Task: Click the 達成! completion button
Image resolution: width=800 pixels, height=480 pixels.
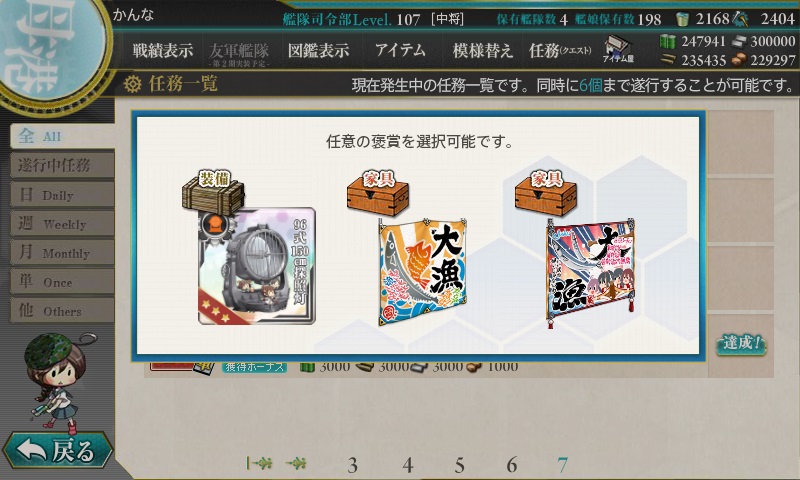Action: (x=741, y=344)
